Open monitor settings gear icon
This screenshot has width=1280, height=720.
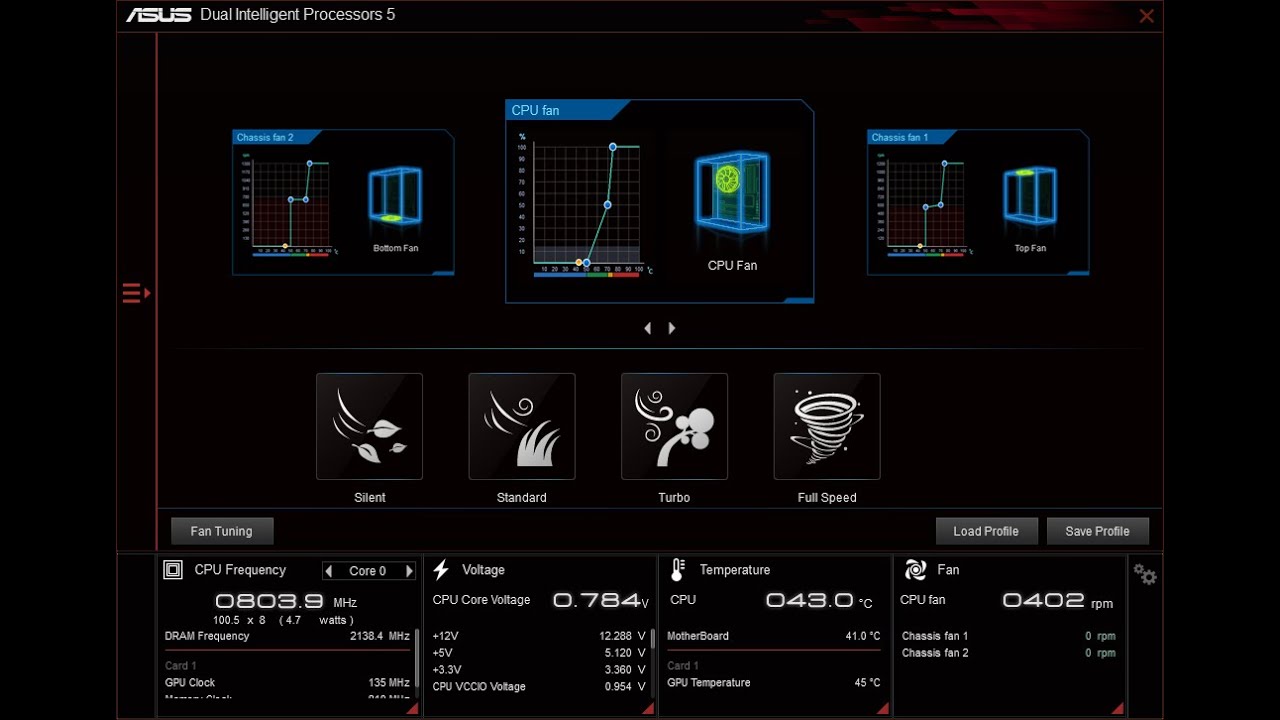tap(1145, 575)
